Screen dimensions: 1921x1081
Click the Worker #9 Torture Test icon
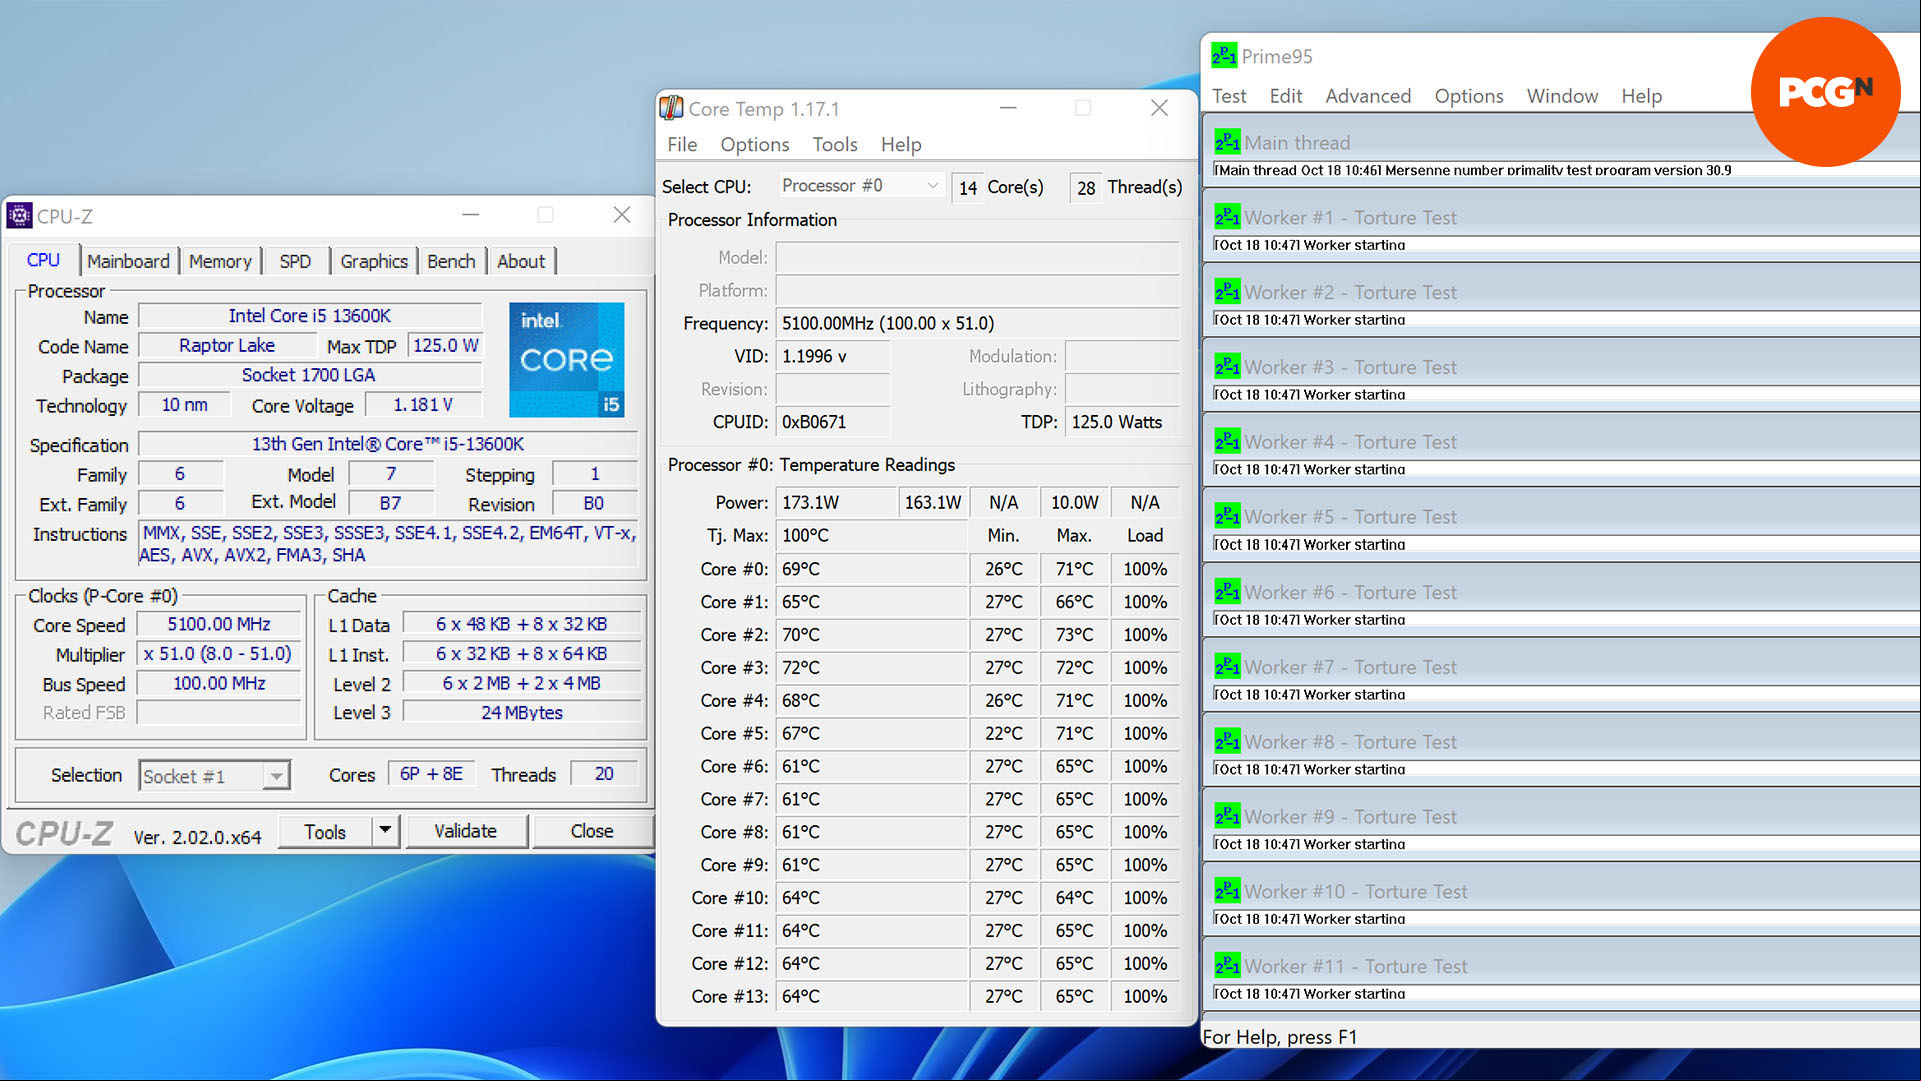point(1227,817)
